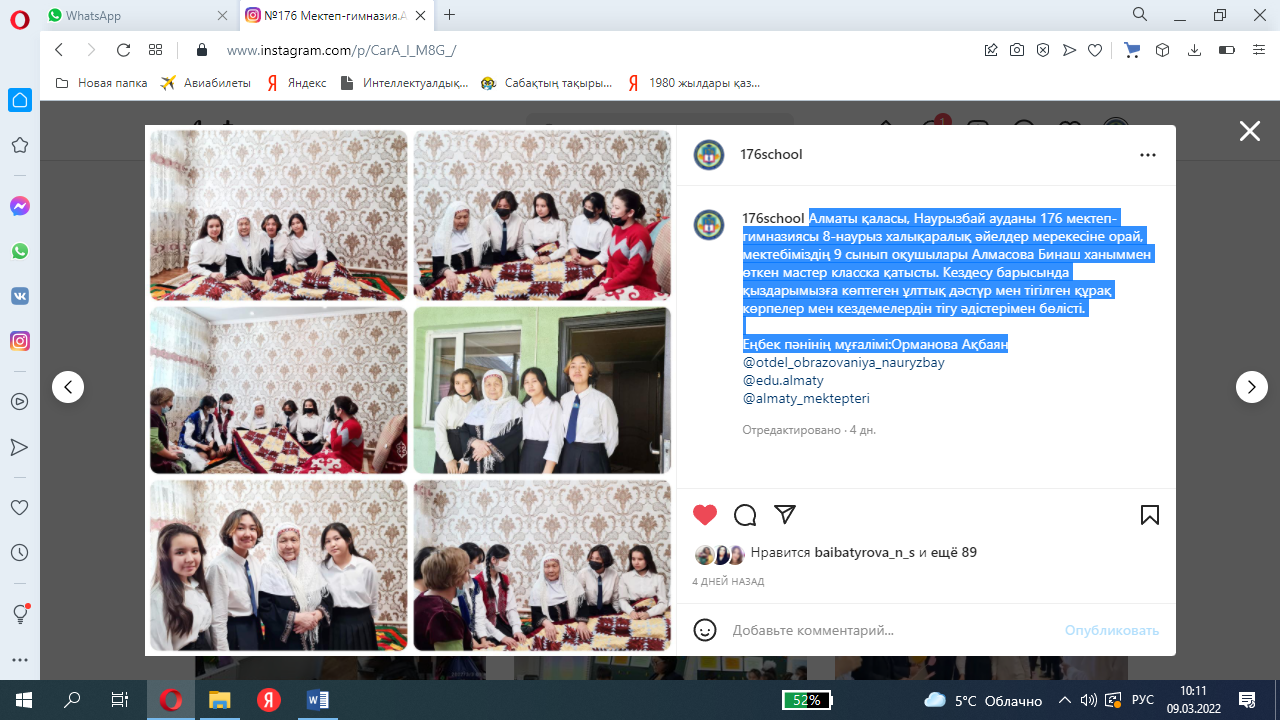Open a new browser tab
The height and width of the screenshot is (720, 1280).
click(x=450, y=15)
